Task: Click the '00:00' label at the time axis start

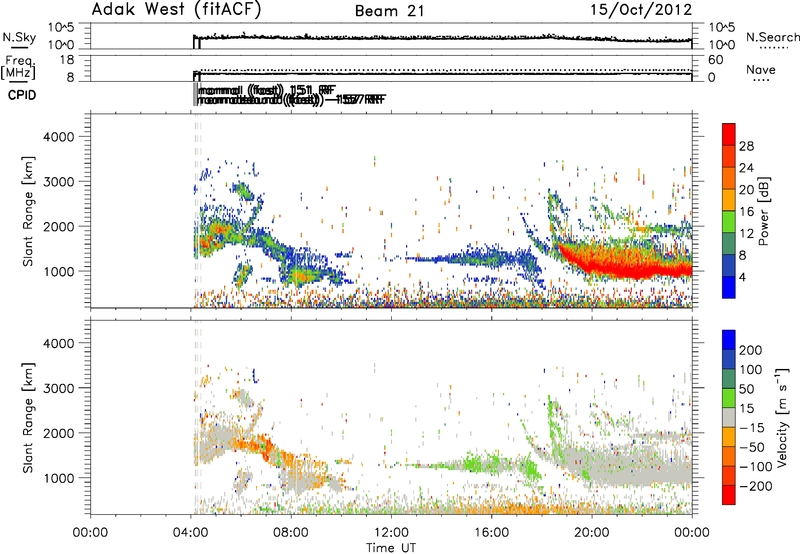Action: pyautogui.click(x=90, y=533)
